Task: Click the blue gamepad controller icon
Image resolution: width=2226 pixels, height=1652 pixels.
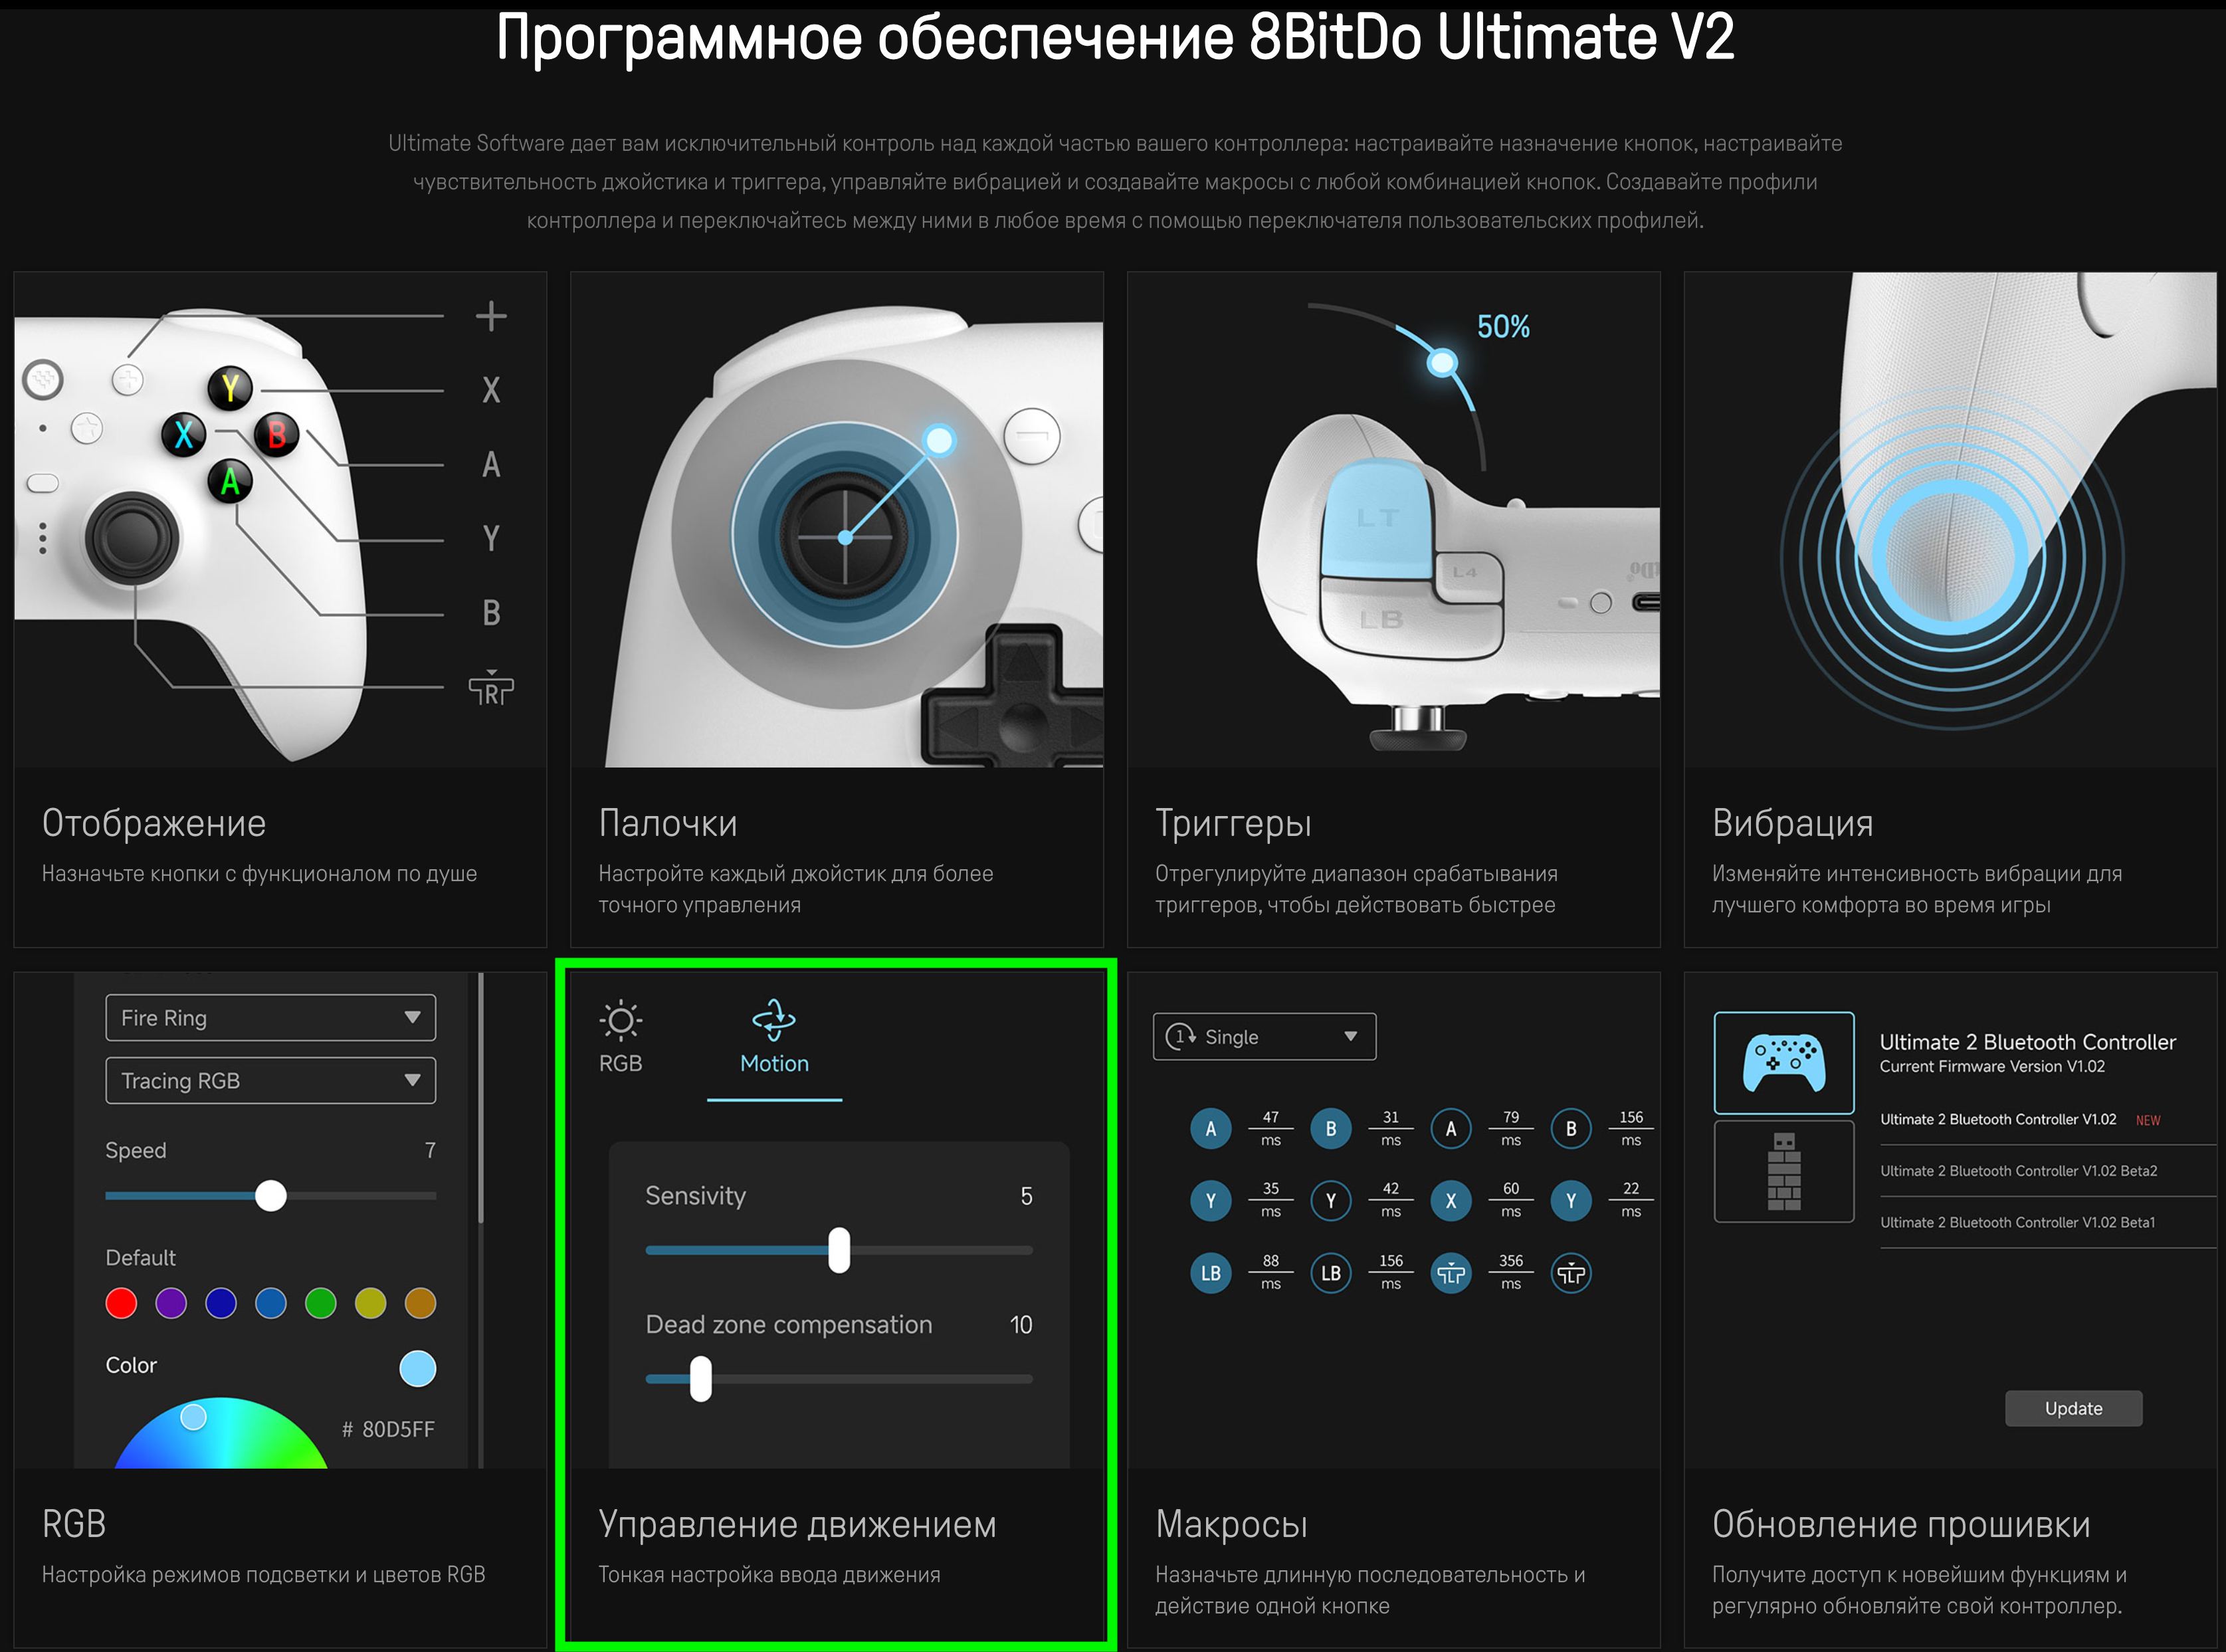Action: 1783,1062
